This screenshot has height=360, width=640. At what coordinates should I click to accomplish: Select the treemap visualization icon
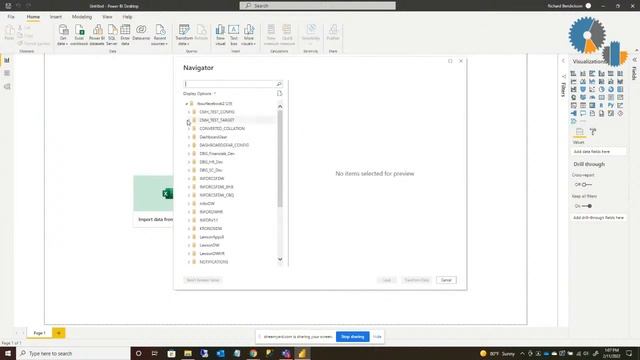pyautogui.click(x=620, y=89)
